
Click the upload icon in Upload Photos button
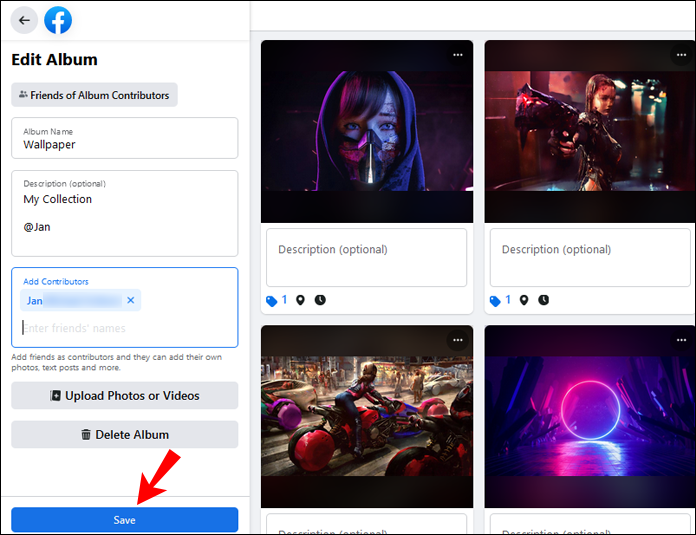(x=55, y=395)
